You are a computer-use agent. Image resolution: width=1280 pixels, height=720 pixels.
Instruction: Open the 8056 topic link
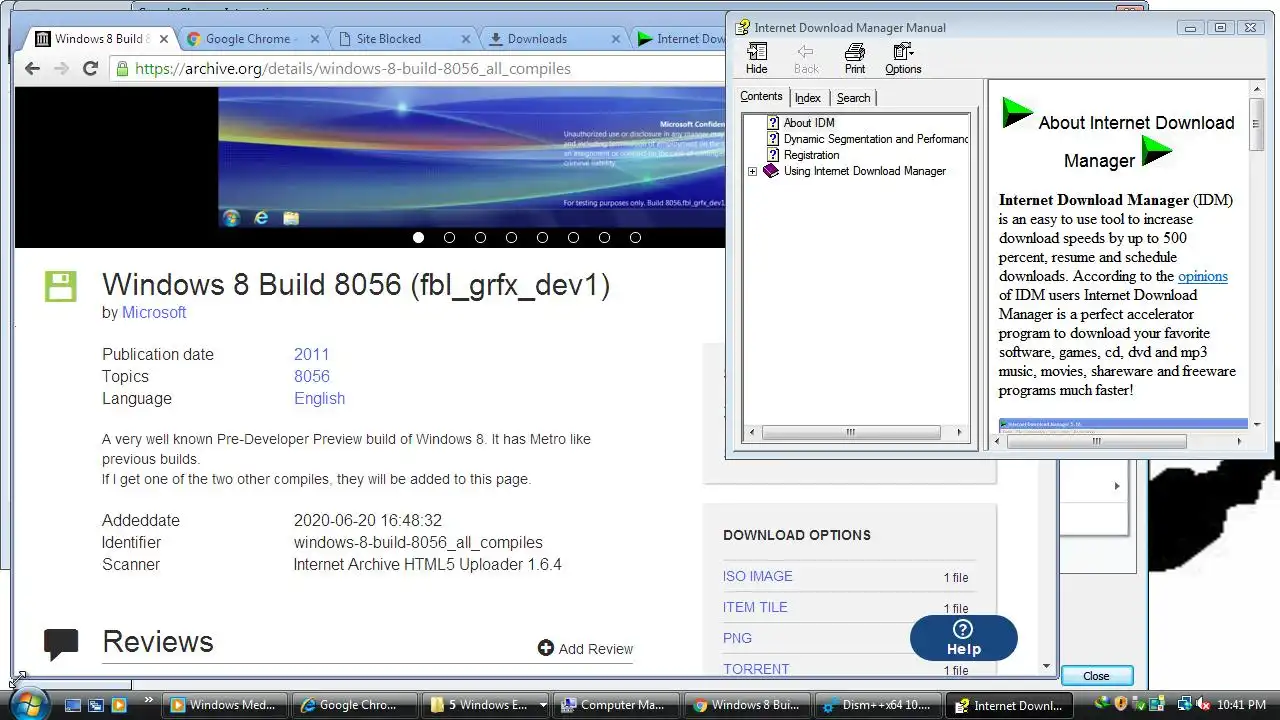click(x=311, y=376)
